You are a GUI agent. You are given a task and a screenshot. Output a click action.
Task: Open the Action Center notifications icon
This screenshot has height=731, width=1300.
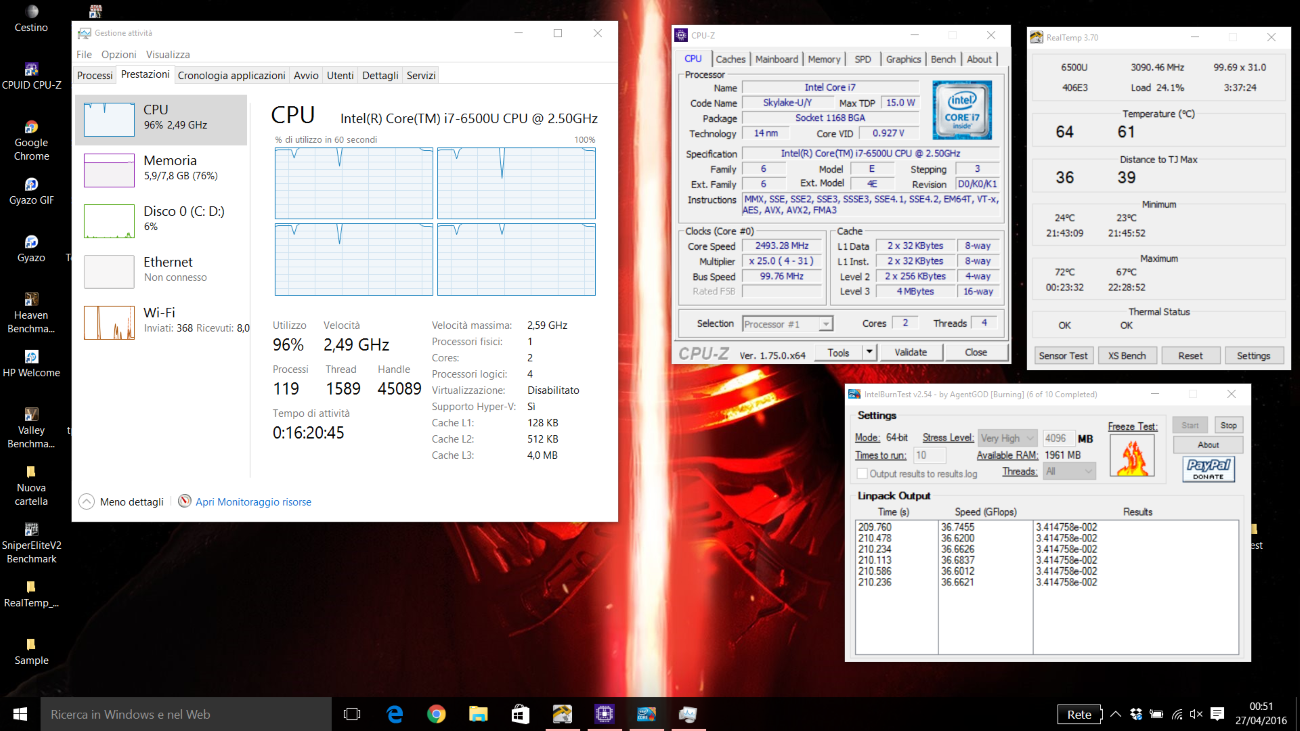tap(1217, 714)
